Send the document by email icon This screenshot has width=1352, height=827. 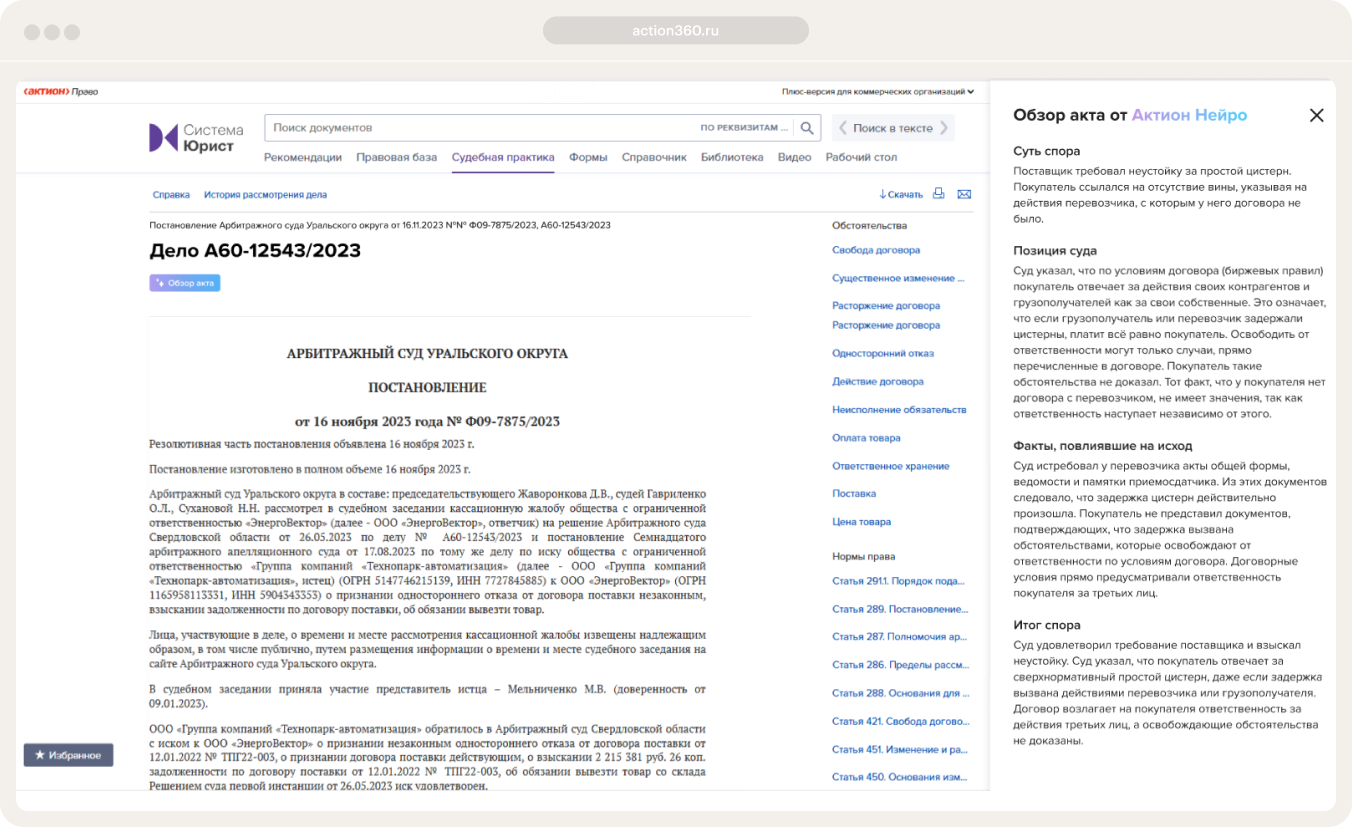[964, 194]
